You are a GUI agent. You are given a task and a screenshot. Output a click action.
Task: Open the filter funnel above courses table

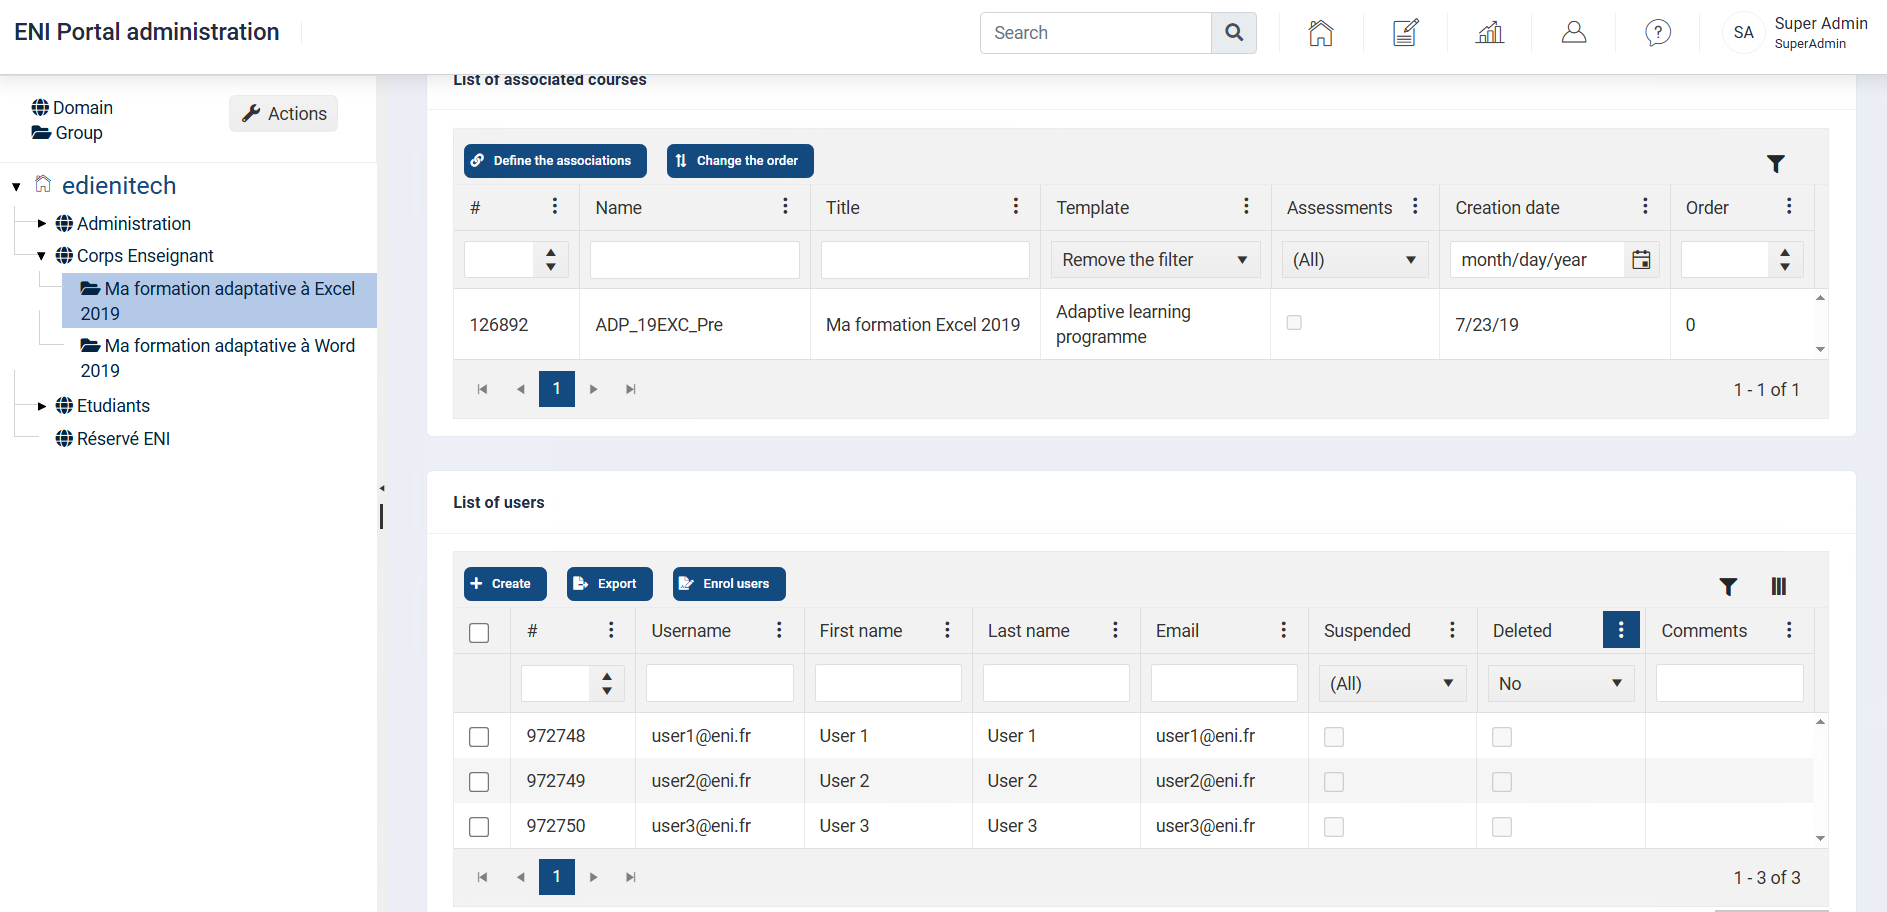pos(1776,163)
